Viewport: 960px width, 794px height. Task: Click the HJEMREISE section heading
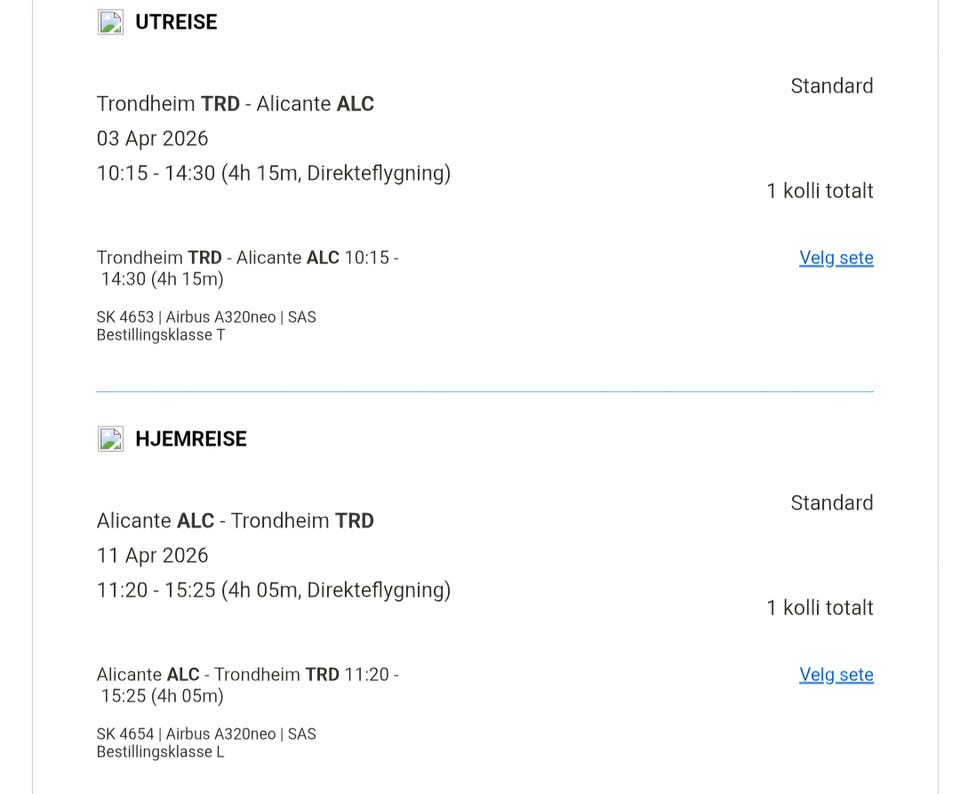pyautogui.click(x=191, y=439)
